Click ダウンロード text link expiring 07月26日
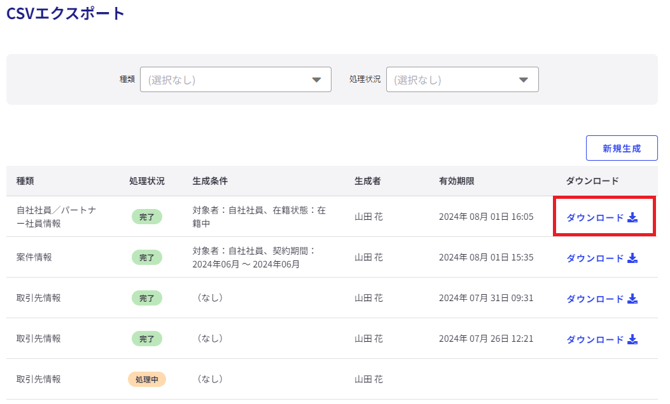Image resolution: width=670 pixels, height=404 pixels. (595, 340)
